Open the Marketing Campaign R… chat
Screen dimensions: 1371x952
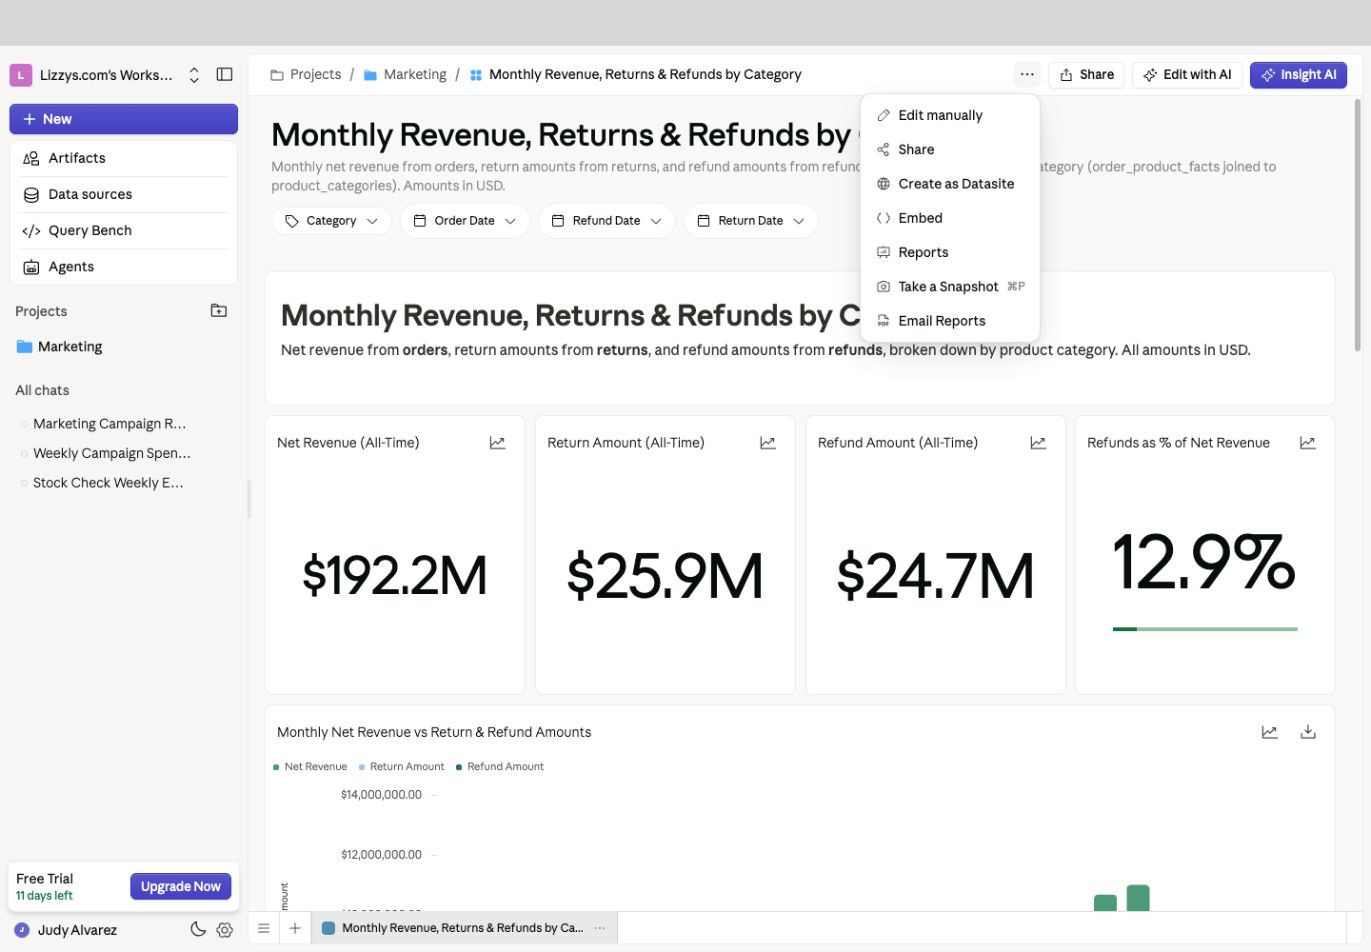pos(109,424)
